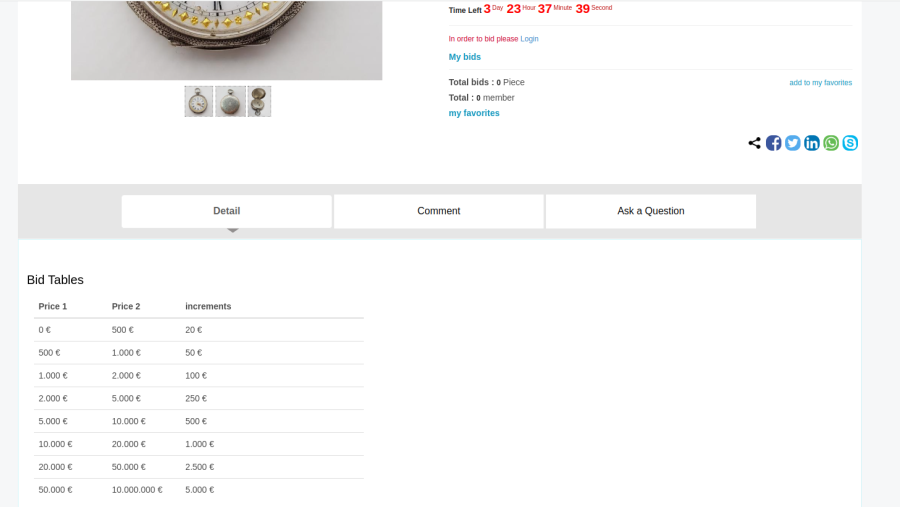Share the listing via Skype

(x=850, y=143)
